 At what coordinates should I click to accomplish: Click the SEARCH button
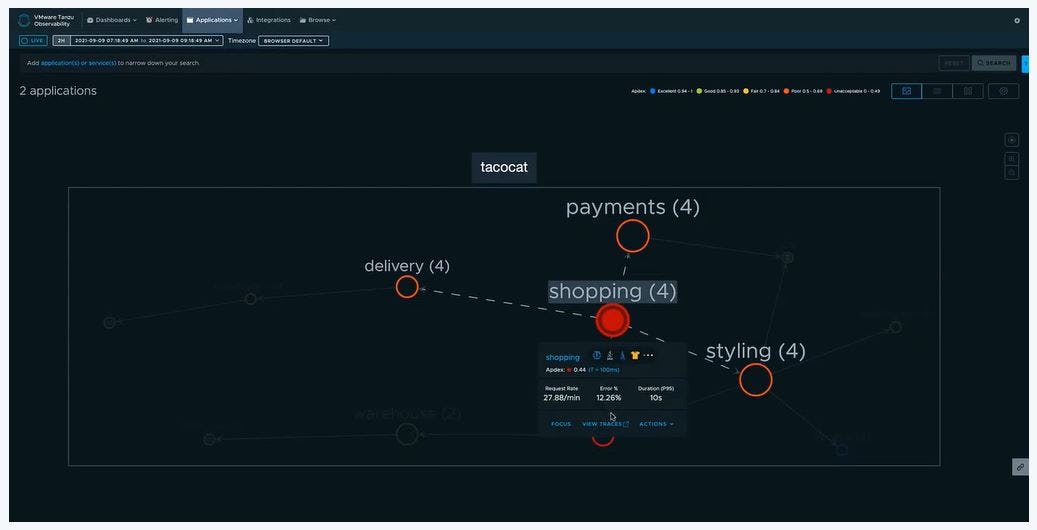(x=994, y=63)
